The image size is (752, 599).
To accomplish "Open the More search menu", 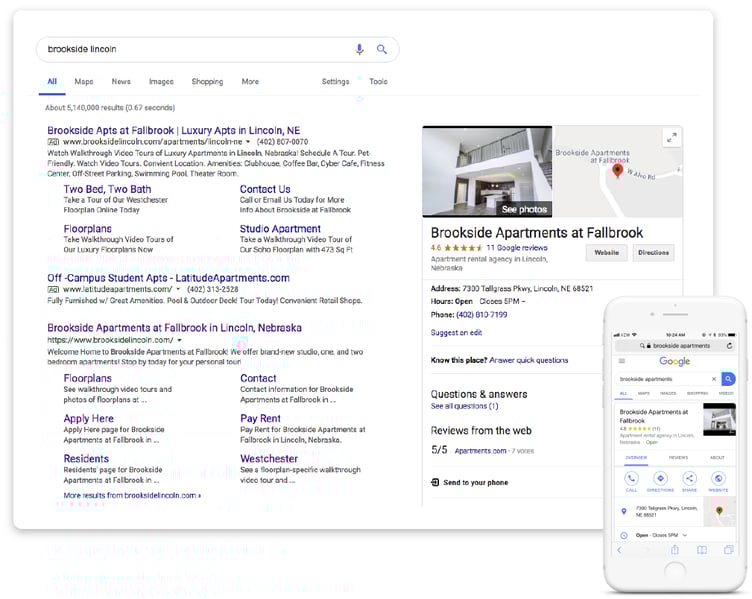I will point(250,82).
